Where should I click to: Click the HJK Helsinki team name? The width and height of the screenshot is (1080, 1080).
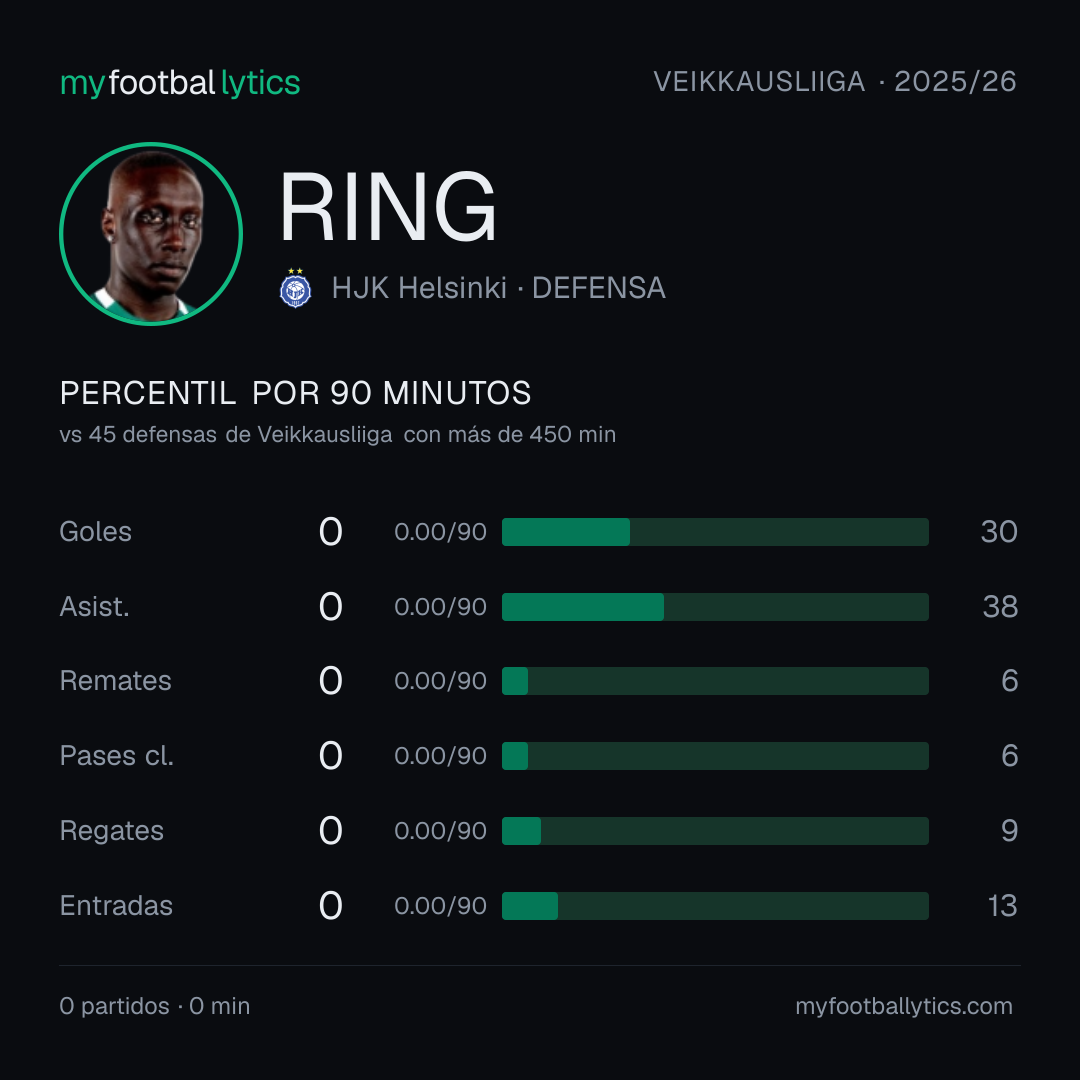(x=419, y=288)
